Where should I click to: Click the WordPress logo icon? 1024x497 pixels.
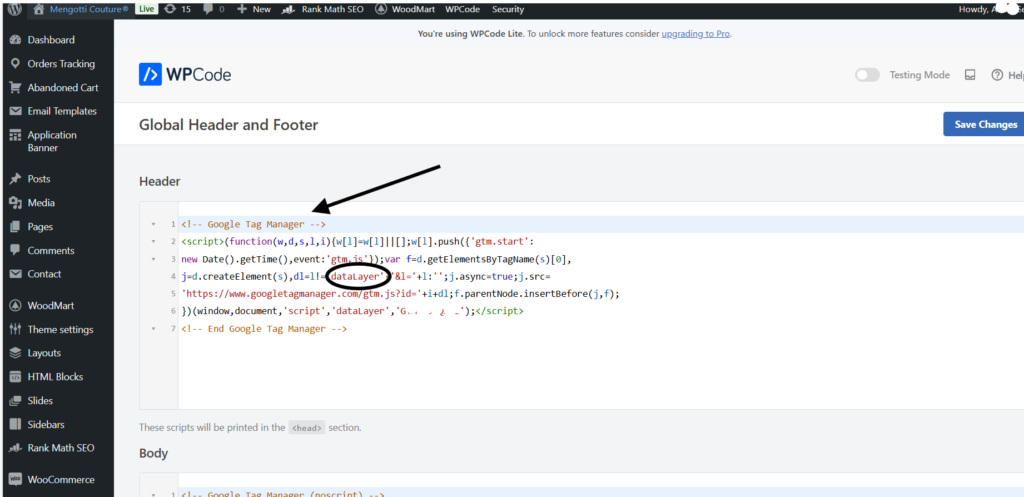tap(16, 9)
